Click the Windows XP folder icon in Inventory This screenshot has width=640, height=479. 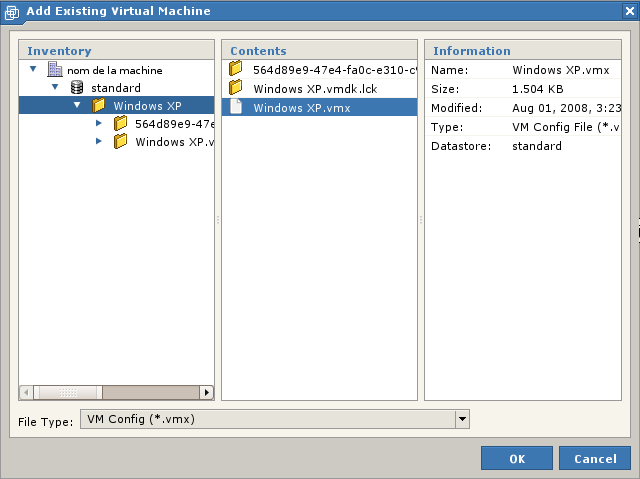[x=99, y=106]
